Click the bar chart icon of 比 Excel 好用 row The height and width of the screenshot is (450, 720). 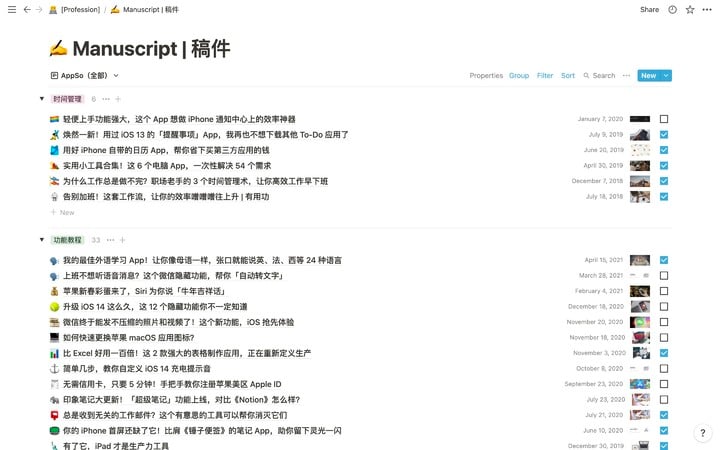[x=54, y=354]
